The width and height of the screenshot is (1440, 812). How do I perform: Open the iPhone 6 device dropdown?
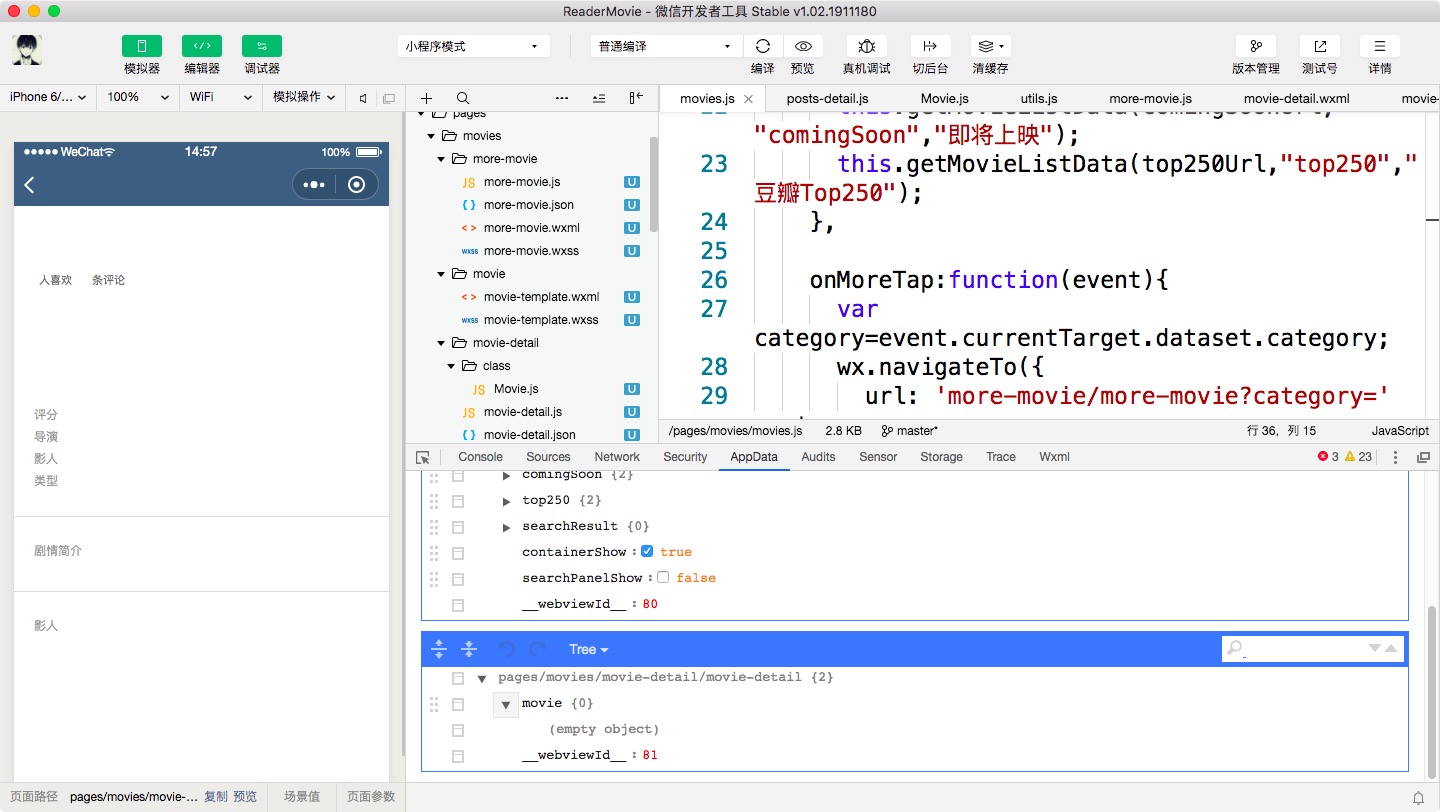point(47,97)
